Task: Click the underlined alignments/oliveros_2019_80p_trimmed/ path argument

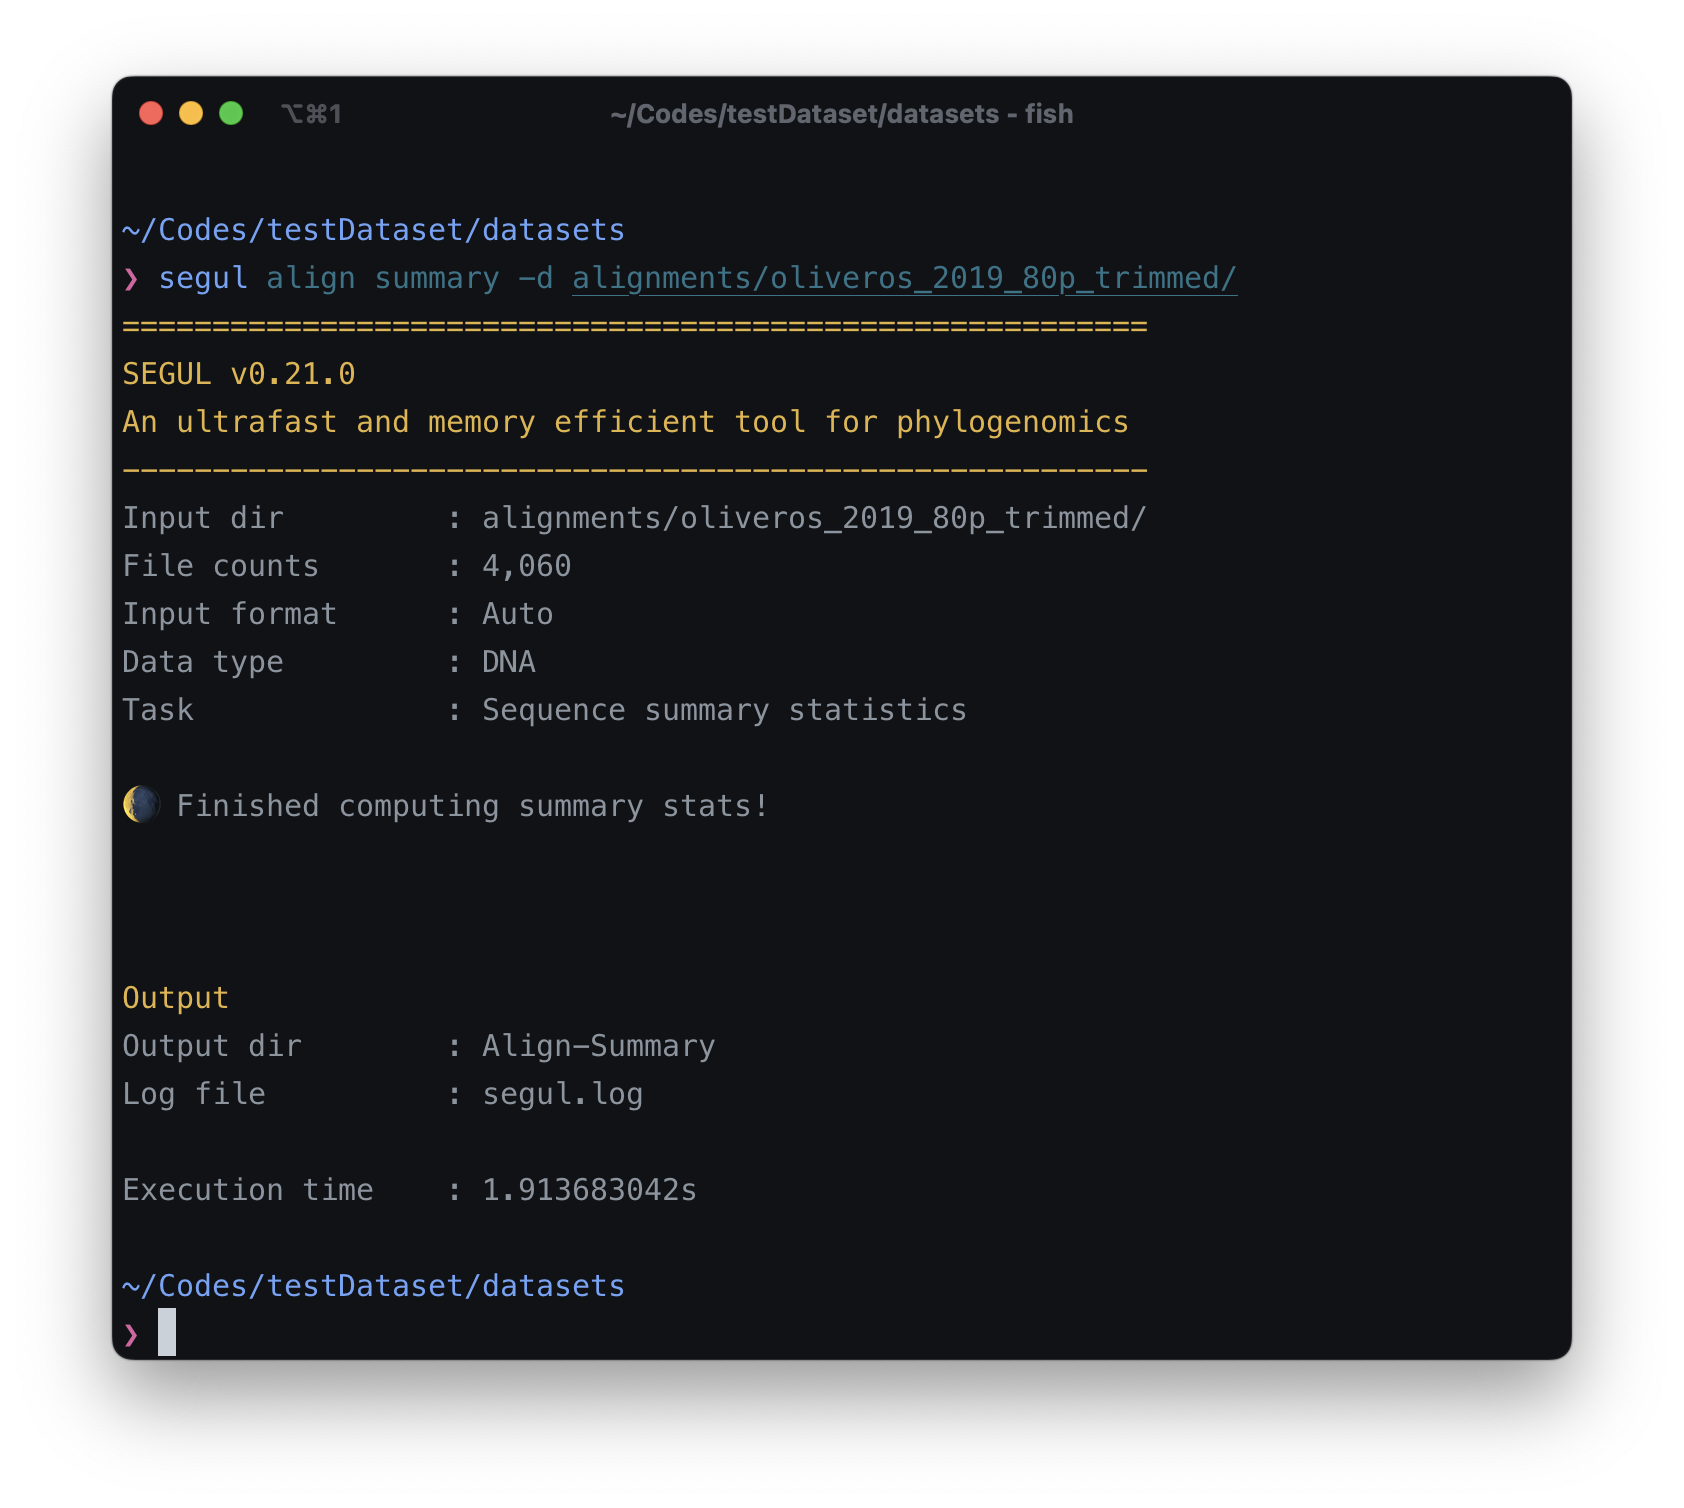Action: point(904,278)
